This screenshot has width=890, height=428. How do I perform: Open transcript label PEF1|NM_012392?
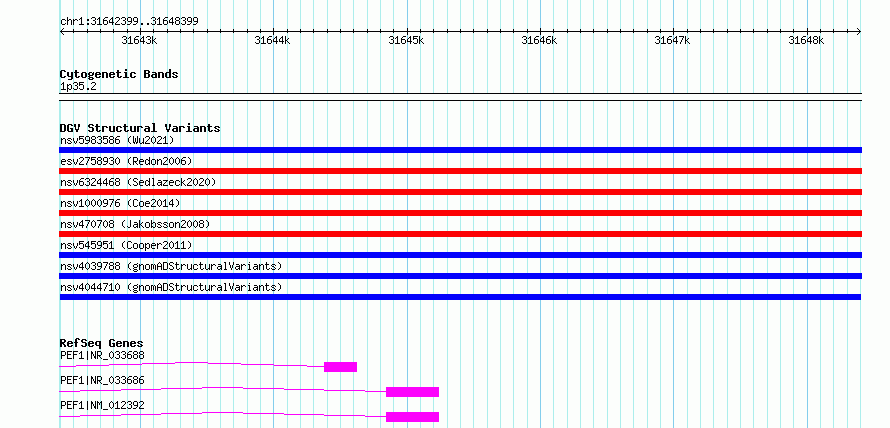pyautogui.click(x=102, y=405)
